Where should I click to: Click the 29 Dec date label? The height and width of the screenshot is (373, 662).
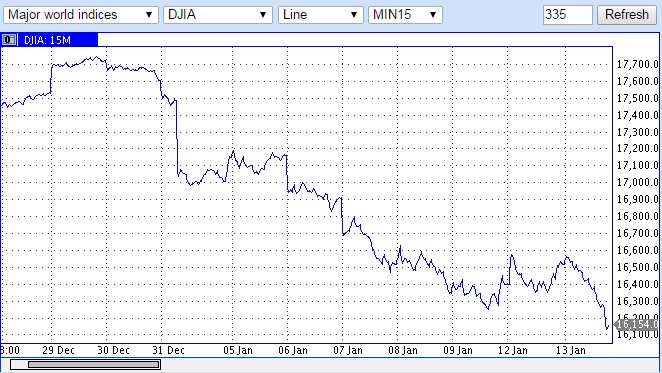[x=58, y=351]
